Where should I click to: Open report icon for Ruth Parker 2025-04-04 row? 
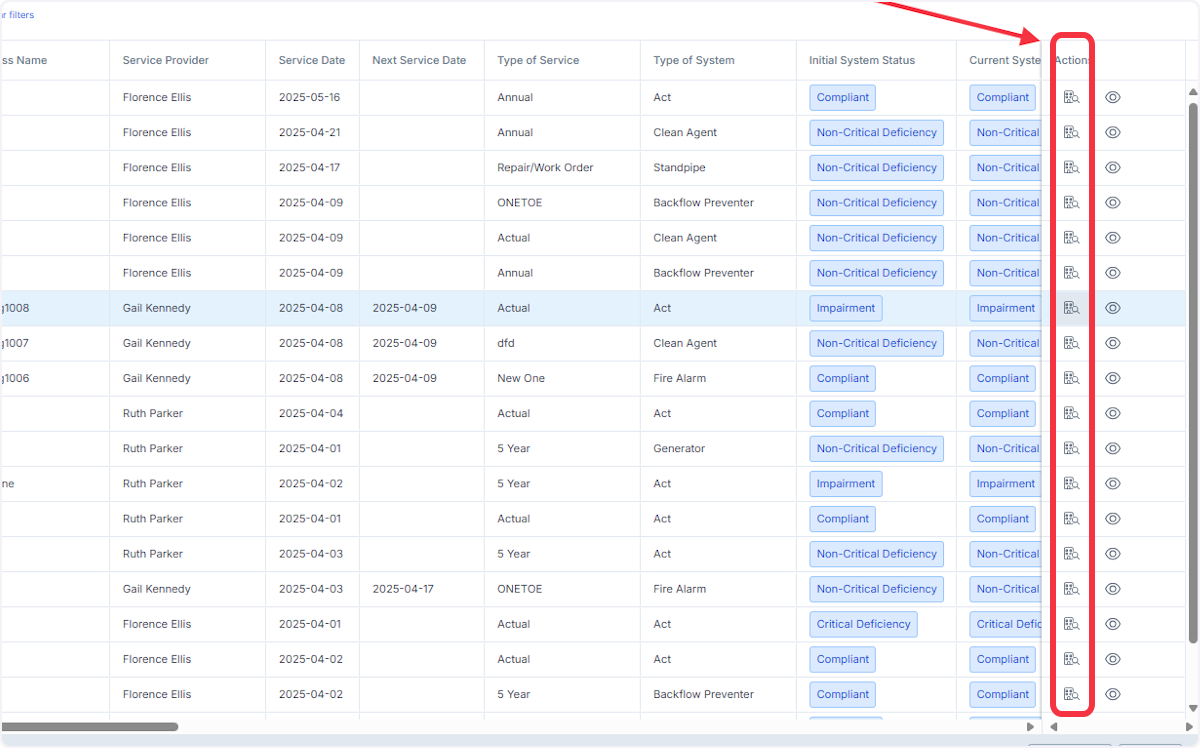[1071, 413]
